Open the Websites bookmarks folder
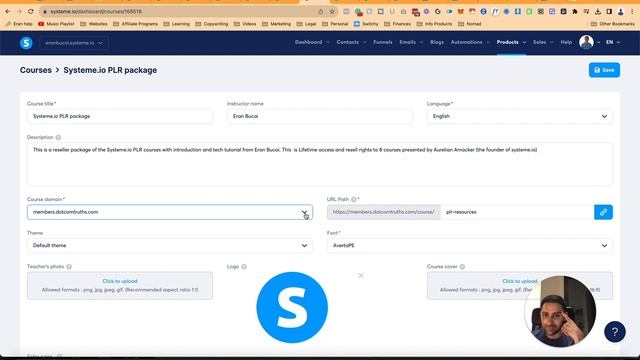 tap(94, 24)
